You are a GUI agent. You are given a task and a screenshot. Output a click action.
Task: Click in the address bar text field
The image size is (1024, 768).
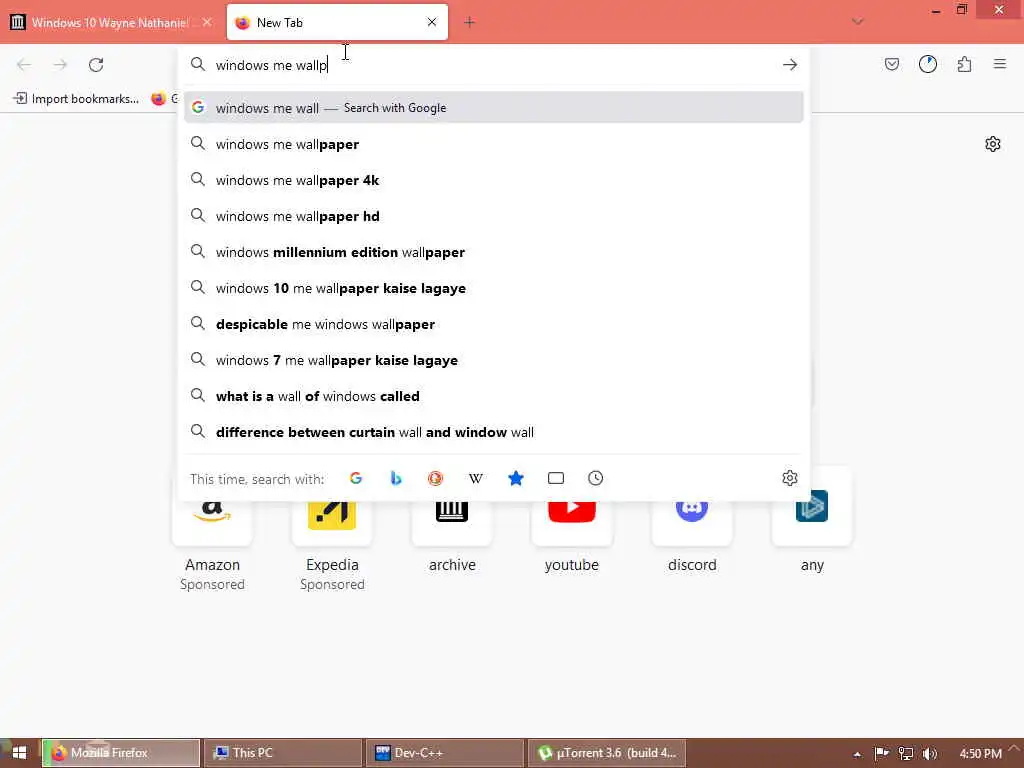tap(493, 65)
